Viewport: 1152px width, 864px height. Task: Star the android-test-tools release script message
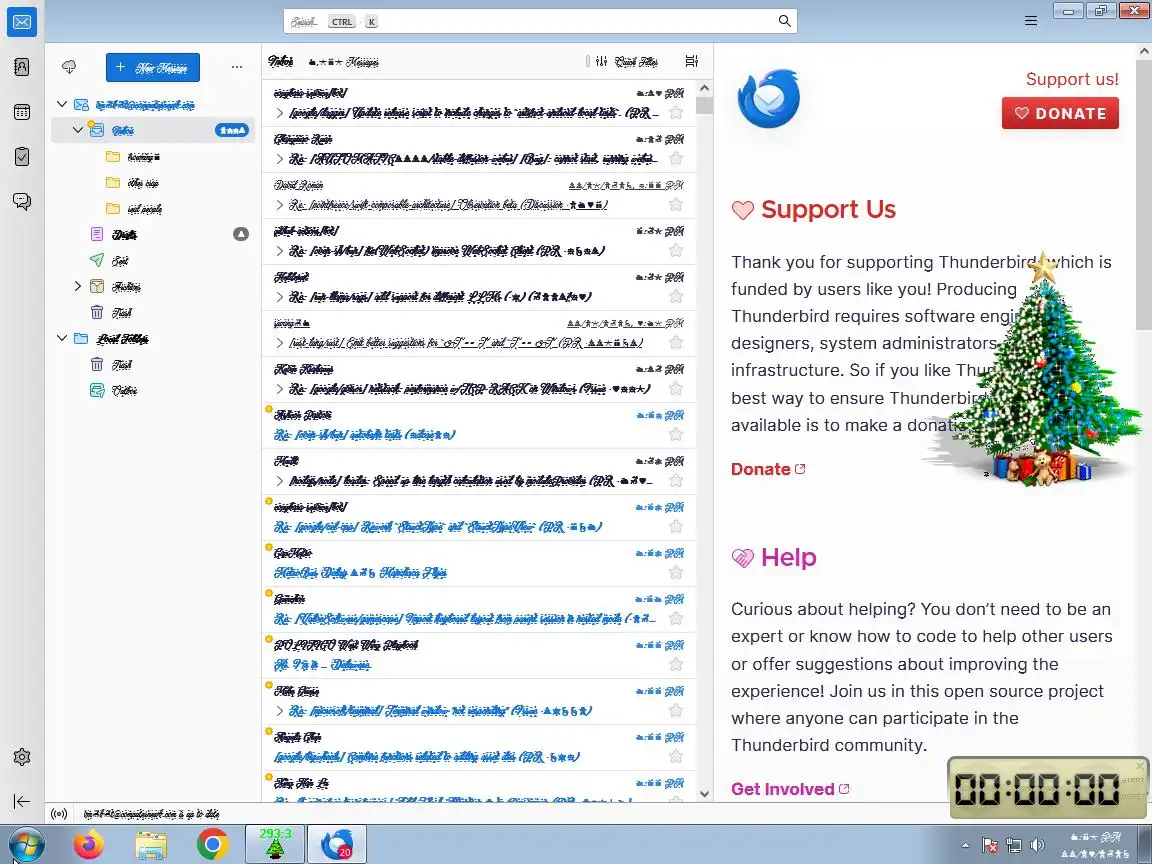click(x=676, y=112)
